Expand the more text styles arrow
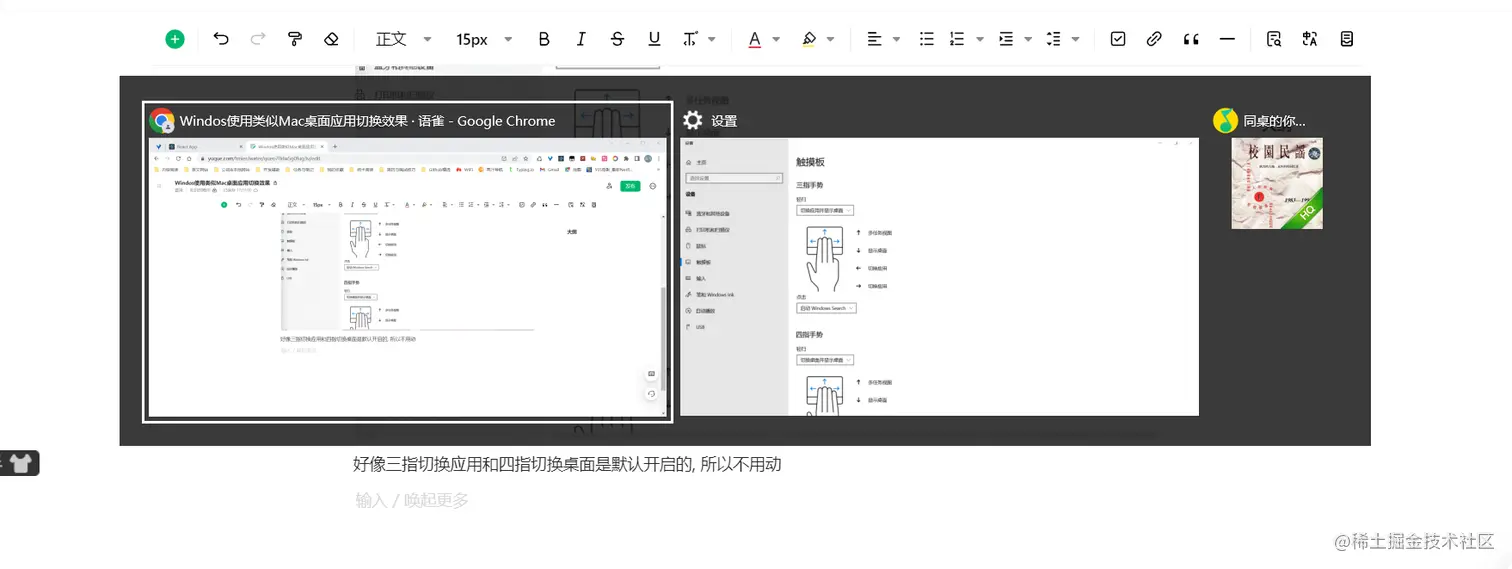Viewport: 1512px width, 569px height. pyautogui.click(x=712, y=39)
